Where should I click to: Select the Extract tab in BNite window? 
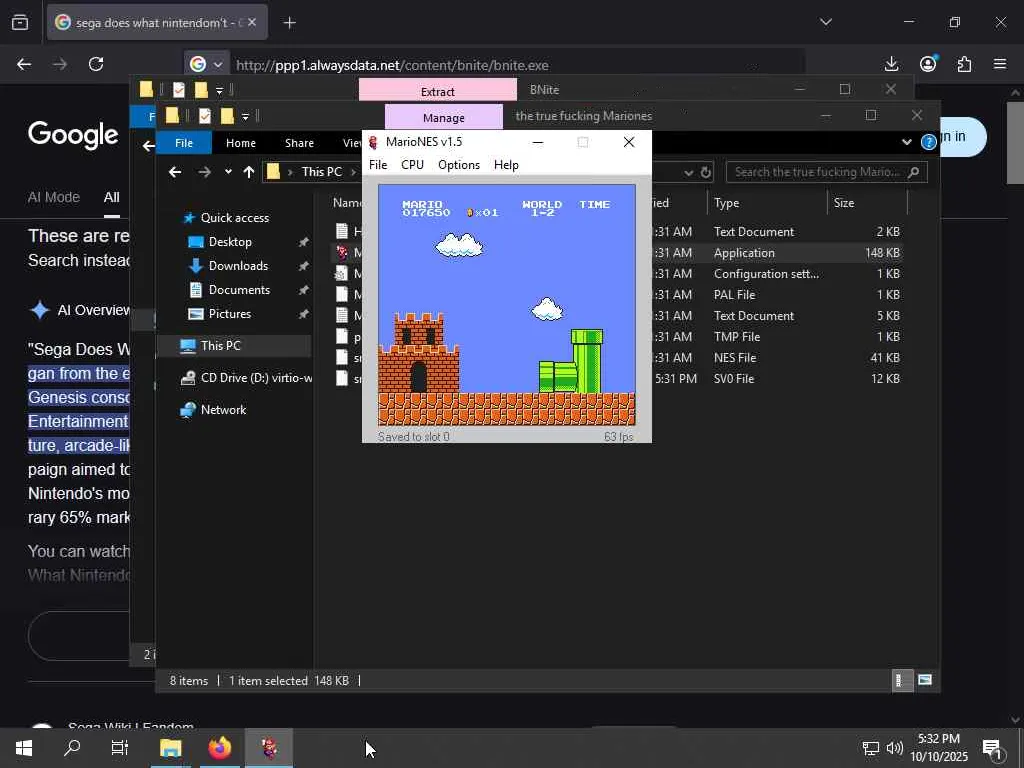pyautogui.click(x=438, y=91)
